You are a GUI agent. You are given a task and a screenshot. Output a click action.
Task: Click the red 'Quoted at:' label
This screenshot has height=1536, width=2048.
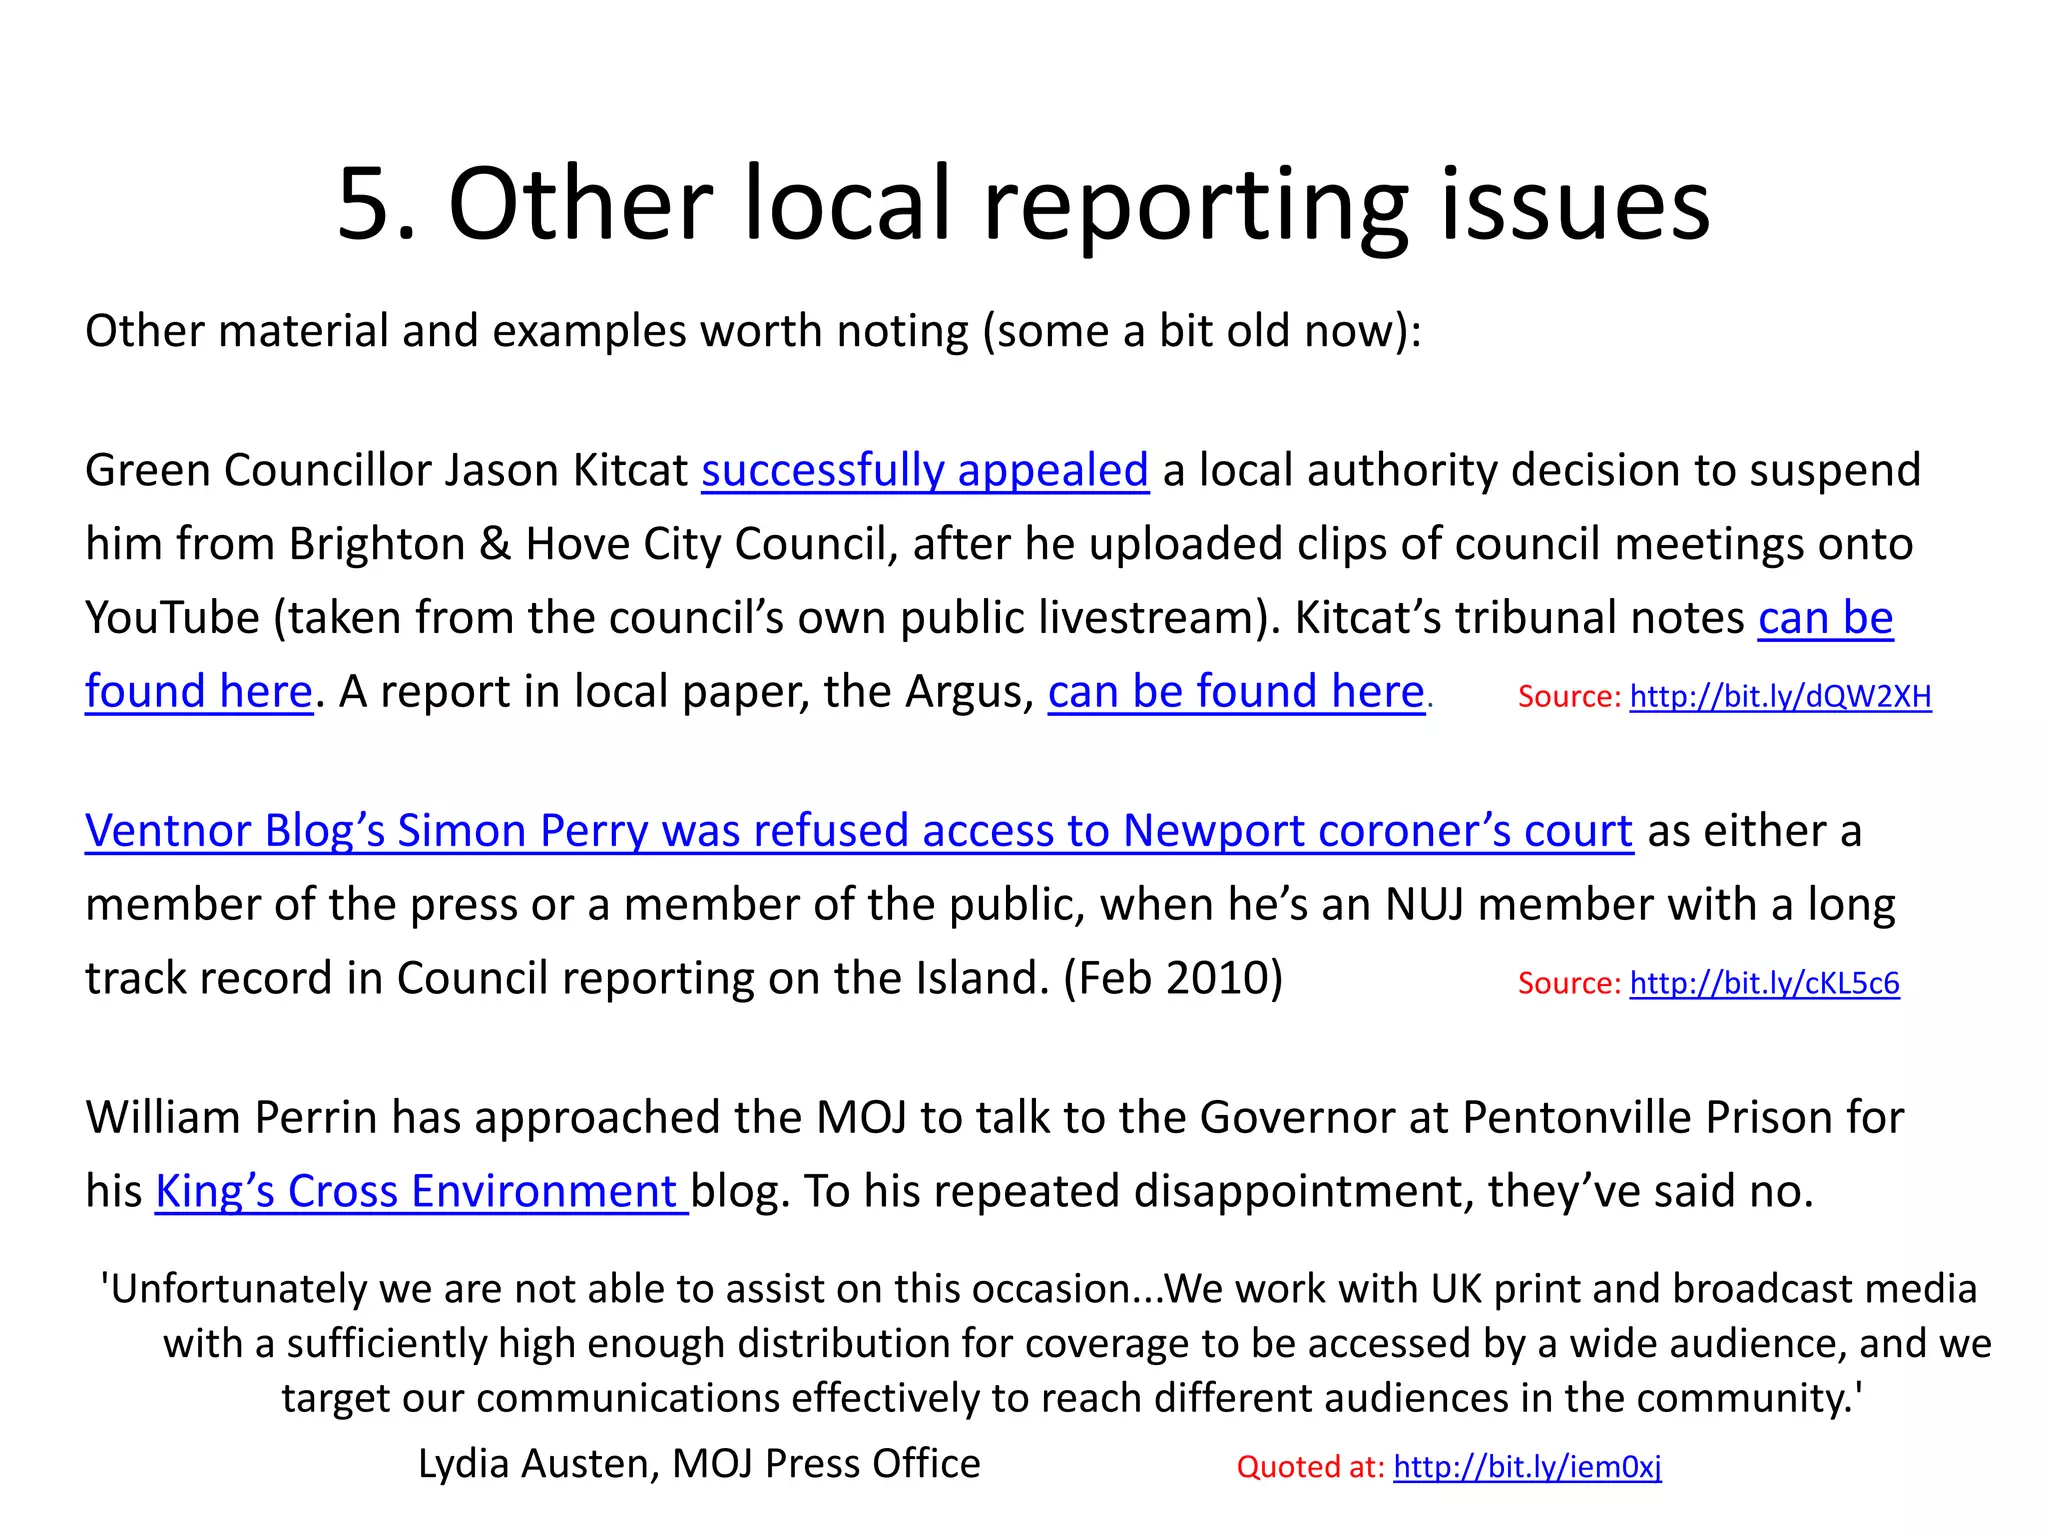pos(1310,1467)
